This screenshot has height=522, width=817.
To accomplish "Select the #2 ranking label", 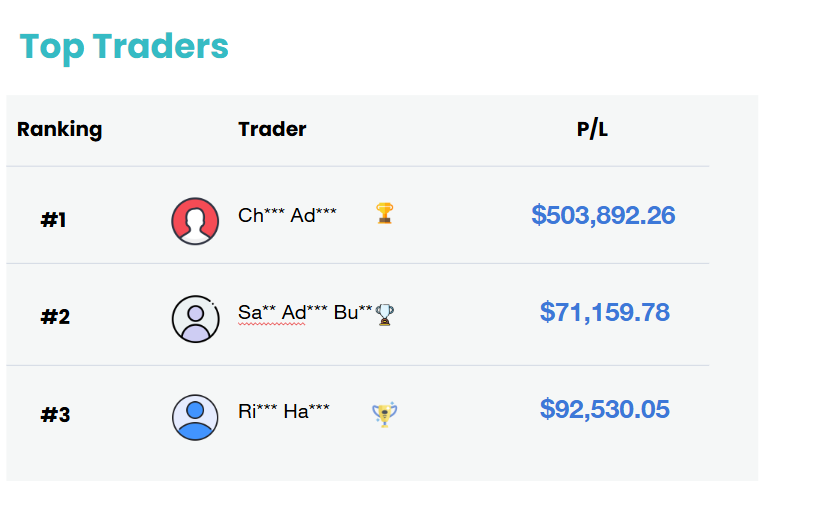I will 55,317.
